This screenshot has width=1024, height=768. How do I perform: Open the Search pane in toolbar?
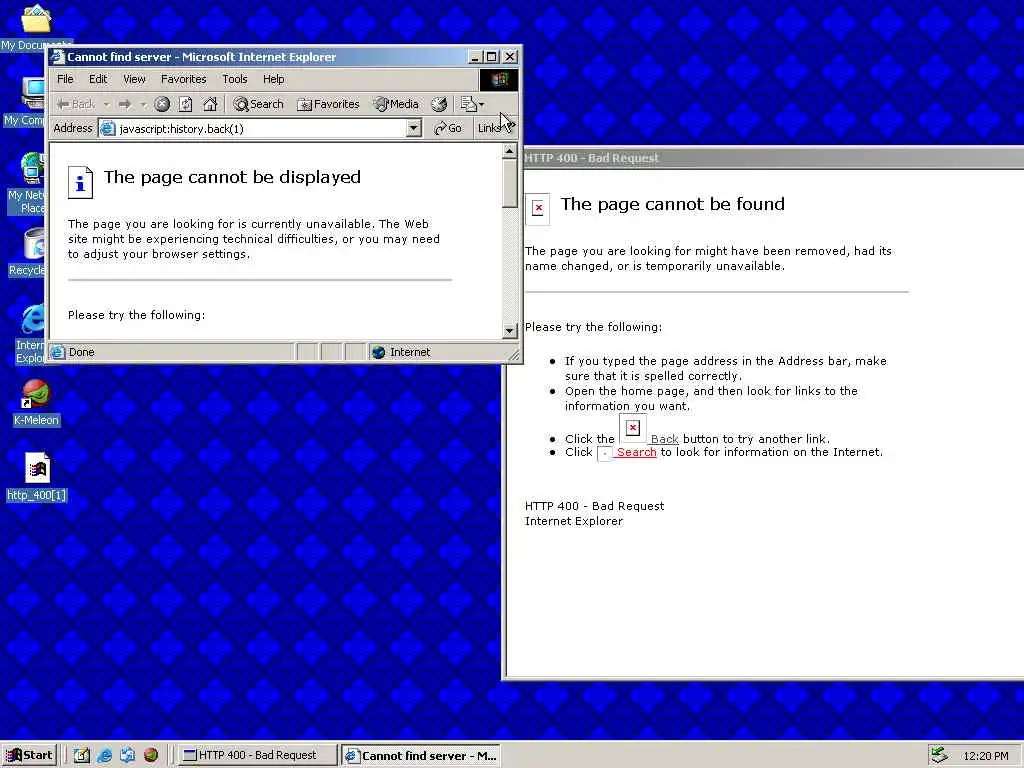point(259,104)
